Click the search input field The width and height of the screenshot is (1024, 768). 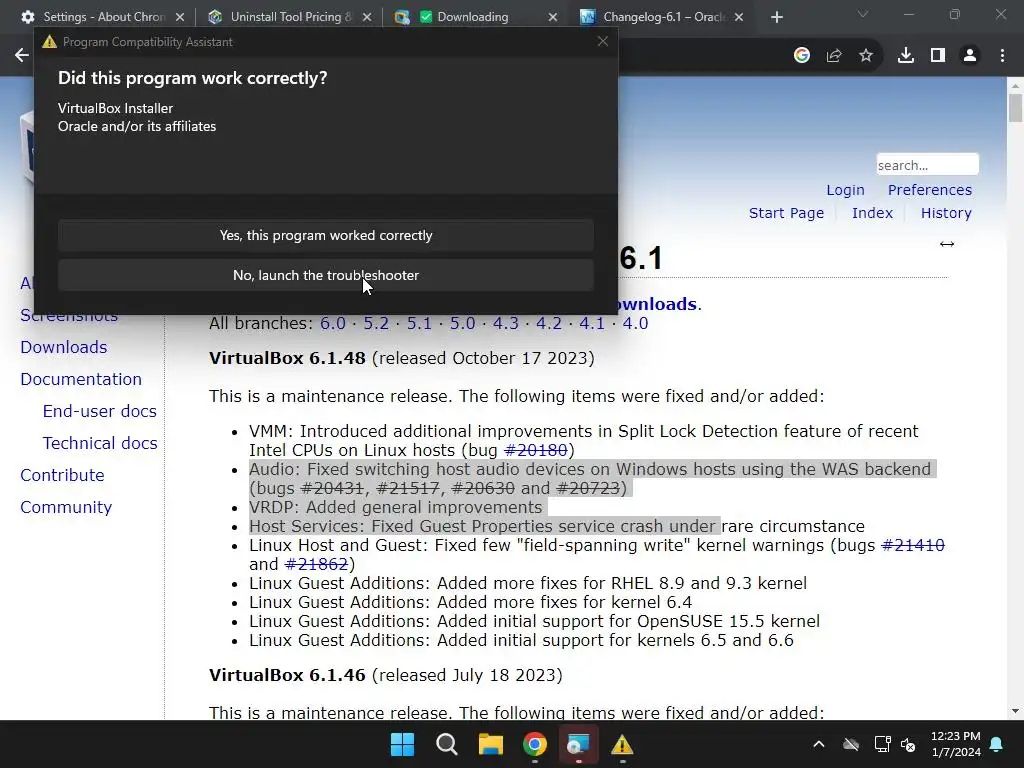coord(927,165)
